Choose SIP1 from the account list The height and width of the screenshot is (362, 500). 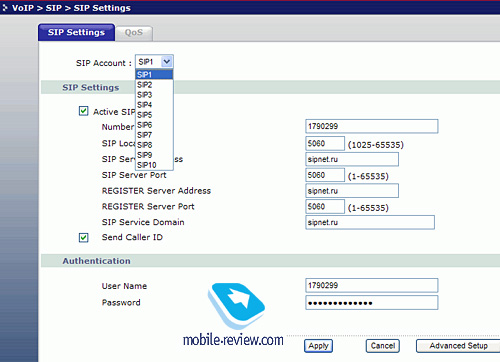click(154, 75)
